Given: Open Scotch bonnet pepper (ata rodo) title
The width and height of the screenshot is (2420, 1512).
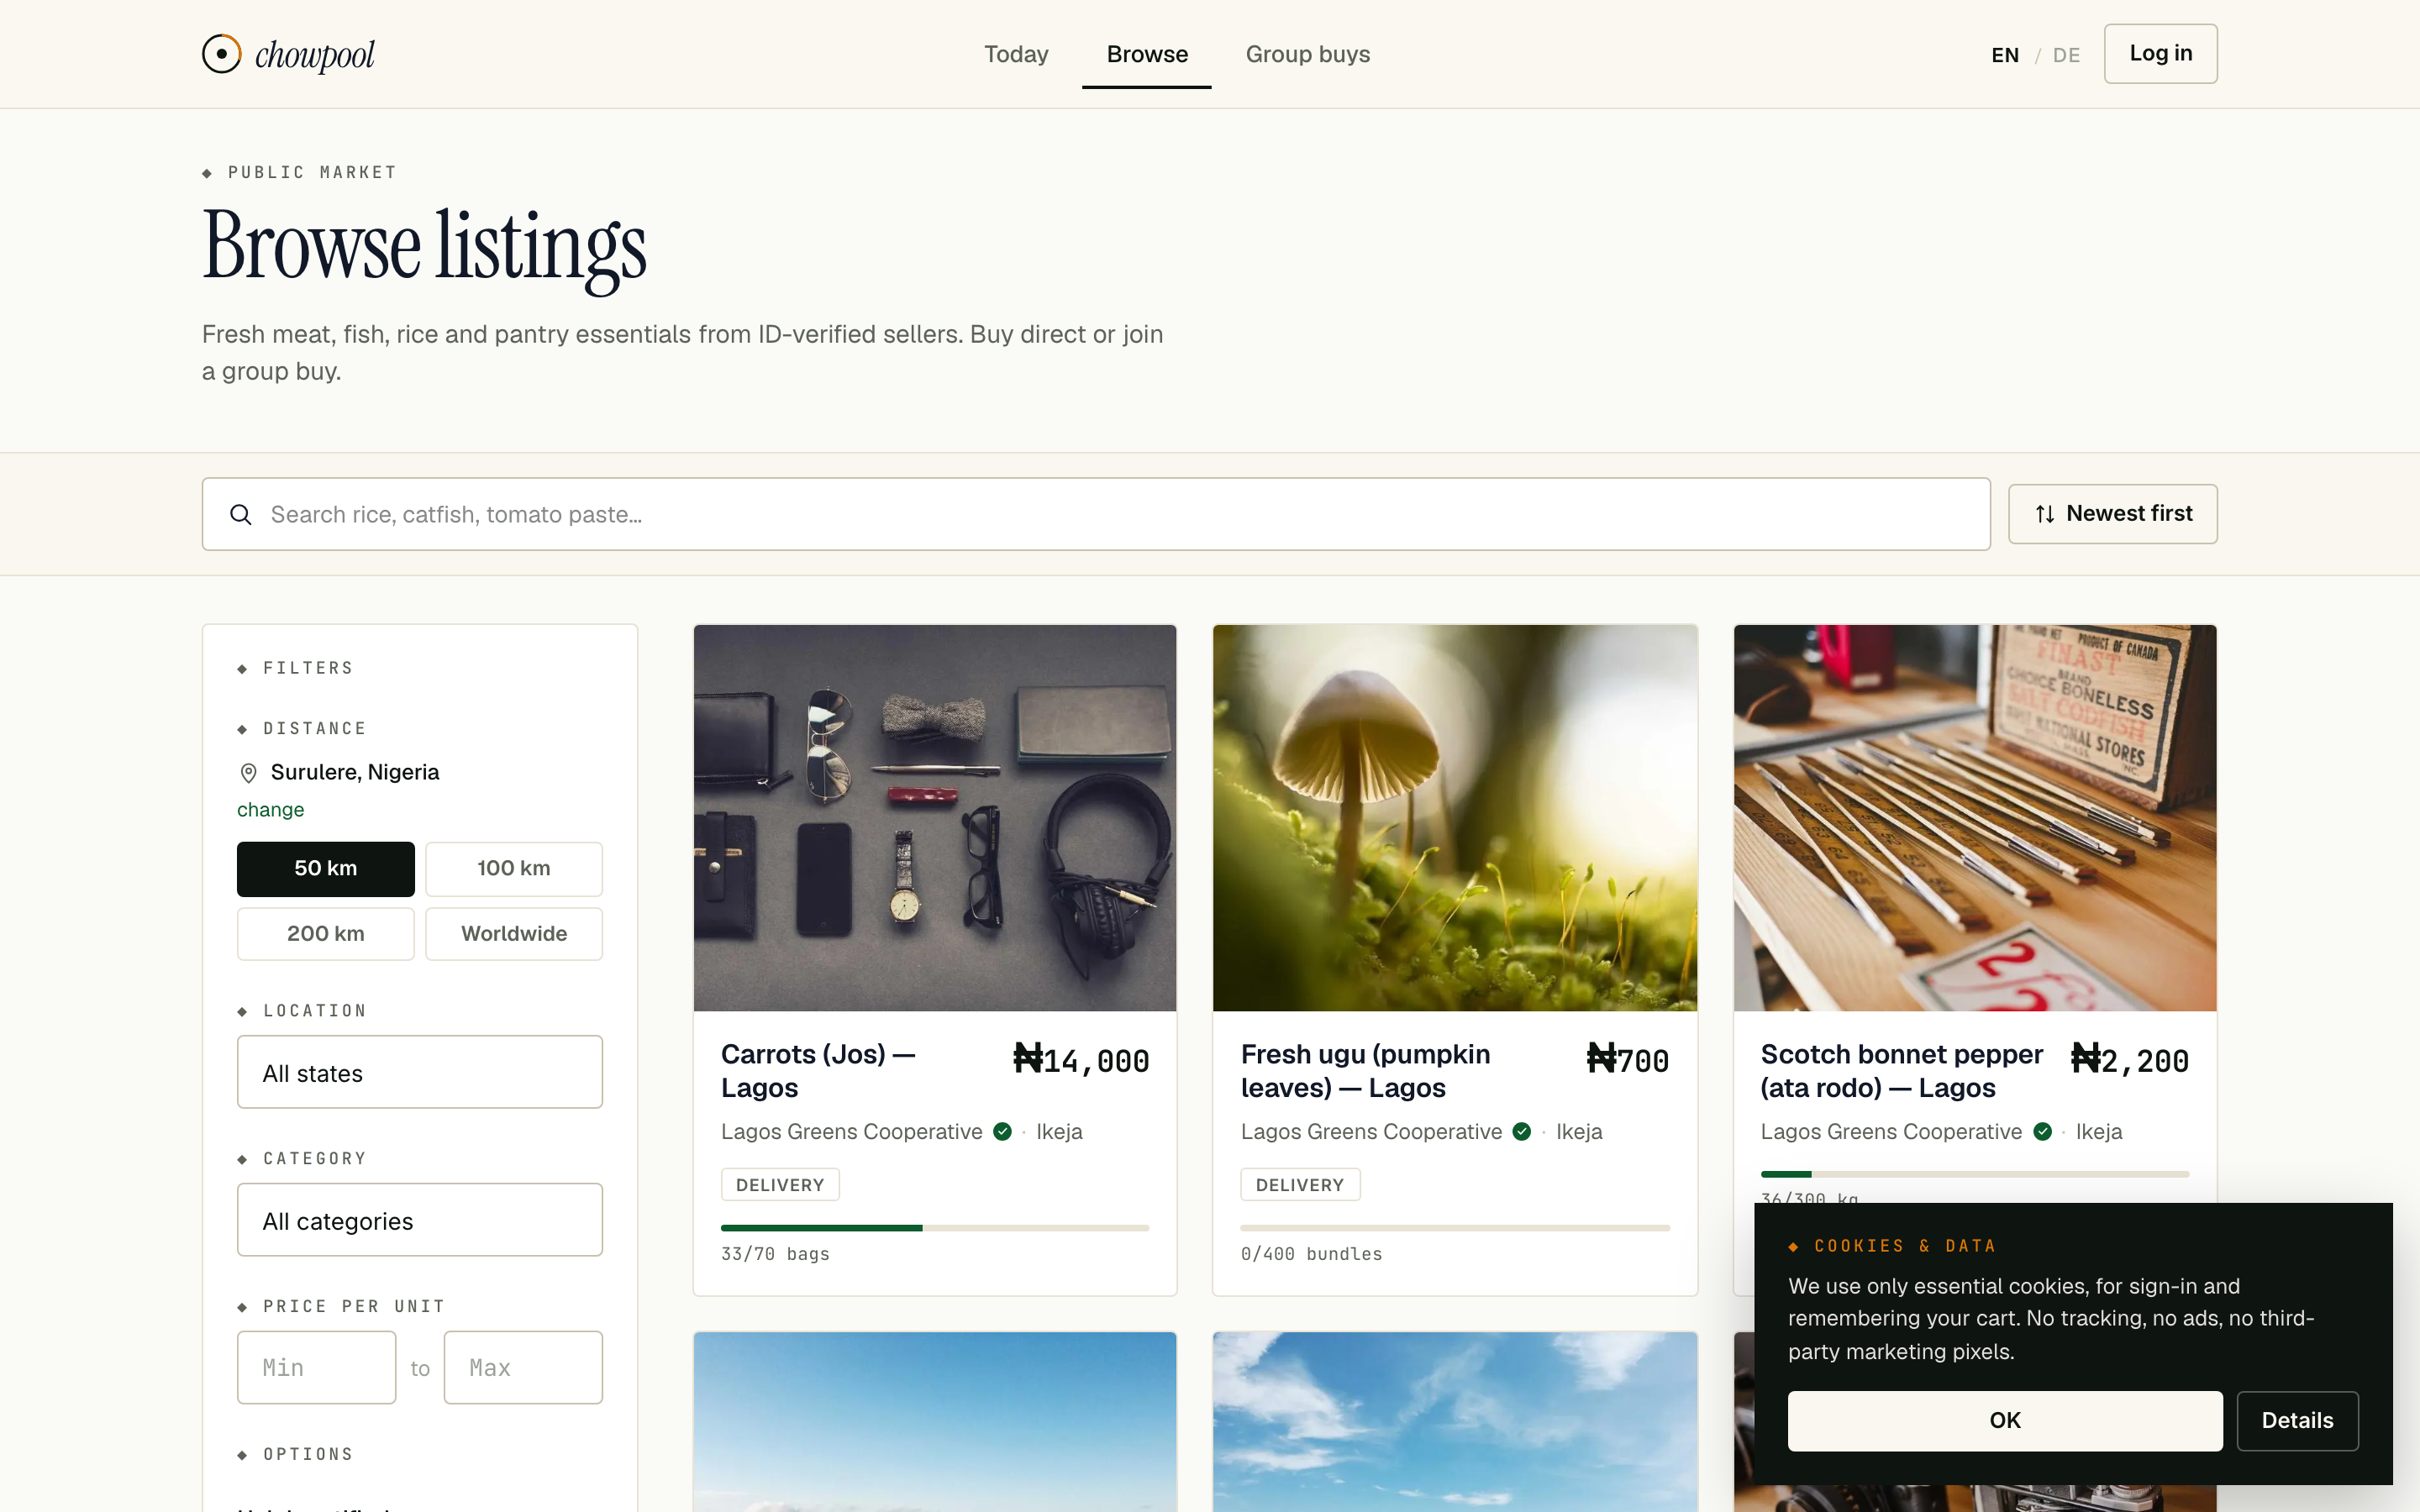Looking at the screenshot, I should 1901,1071.
